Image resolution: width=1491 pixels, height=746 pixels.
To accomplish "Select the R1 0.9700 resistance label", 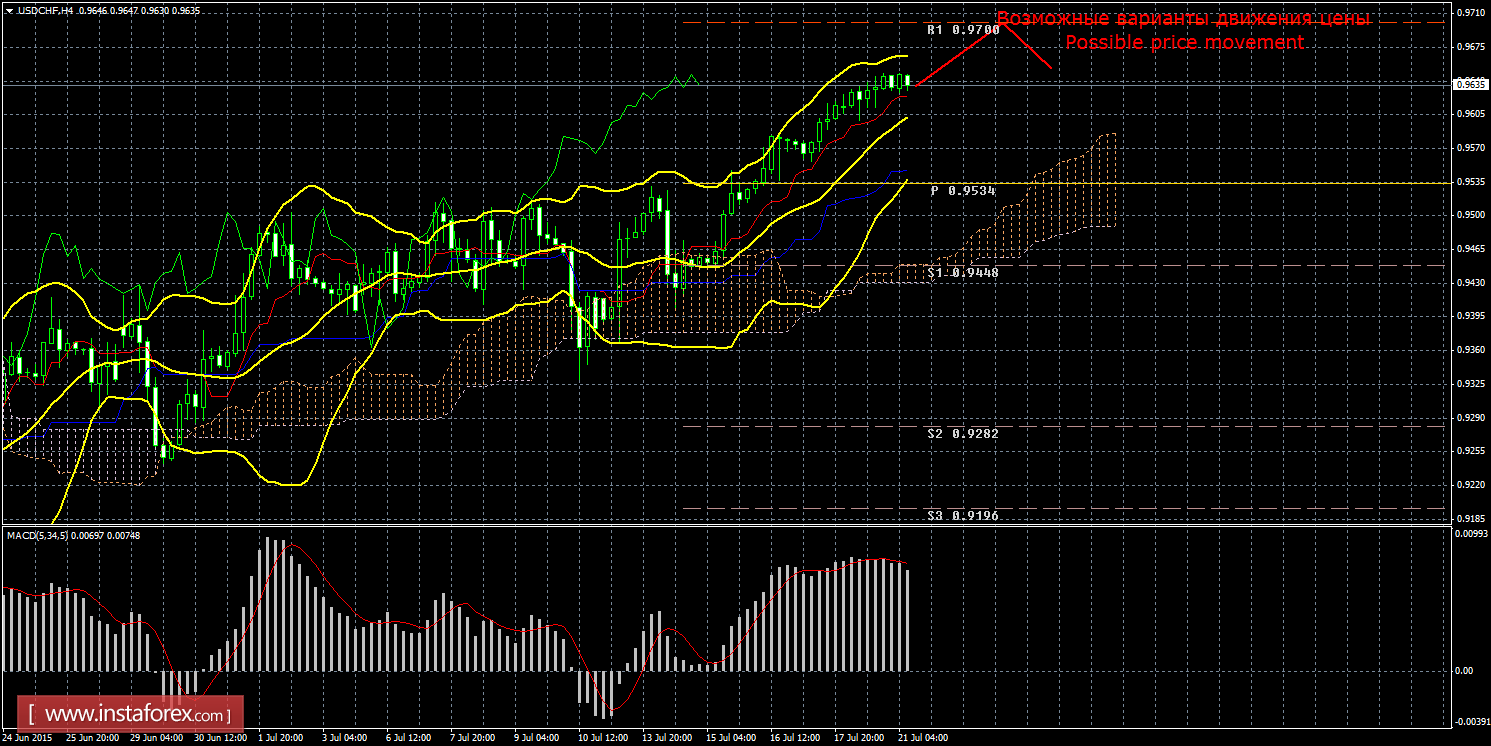I will click(x=962, y=30).
